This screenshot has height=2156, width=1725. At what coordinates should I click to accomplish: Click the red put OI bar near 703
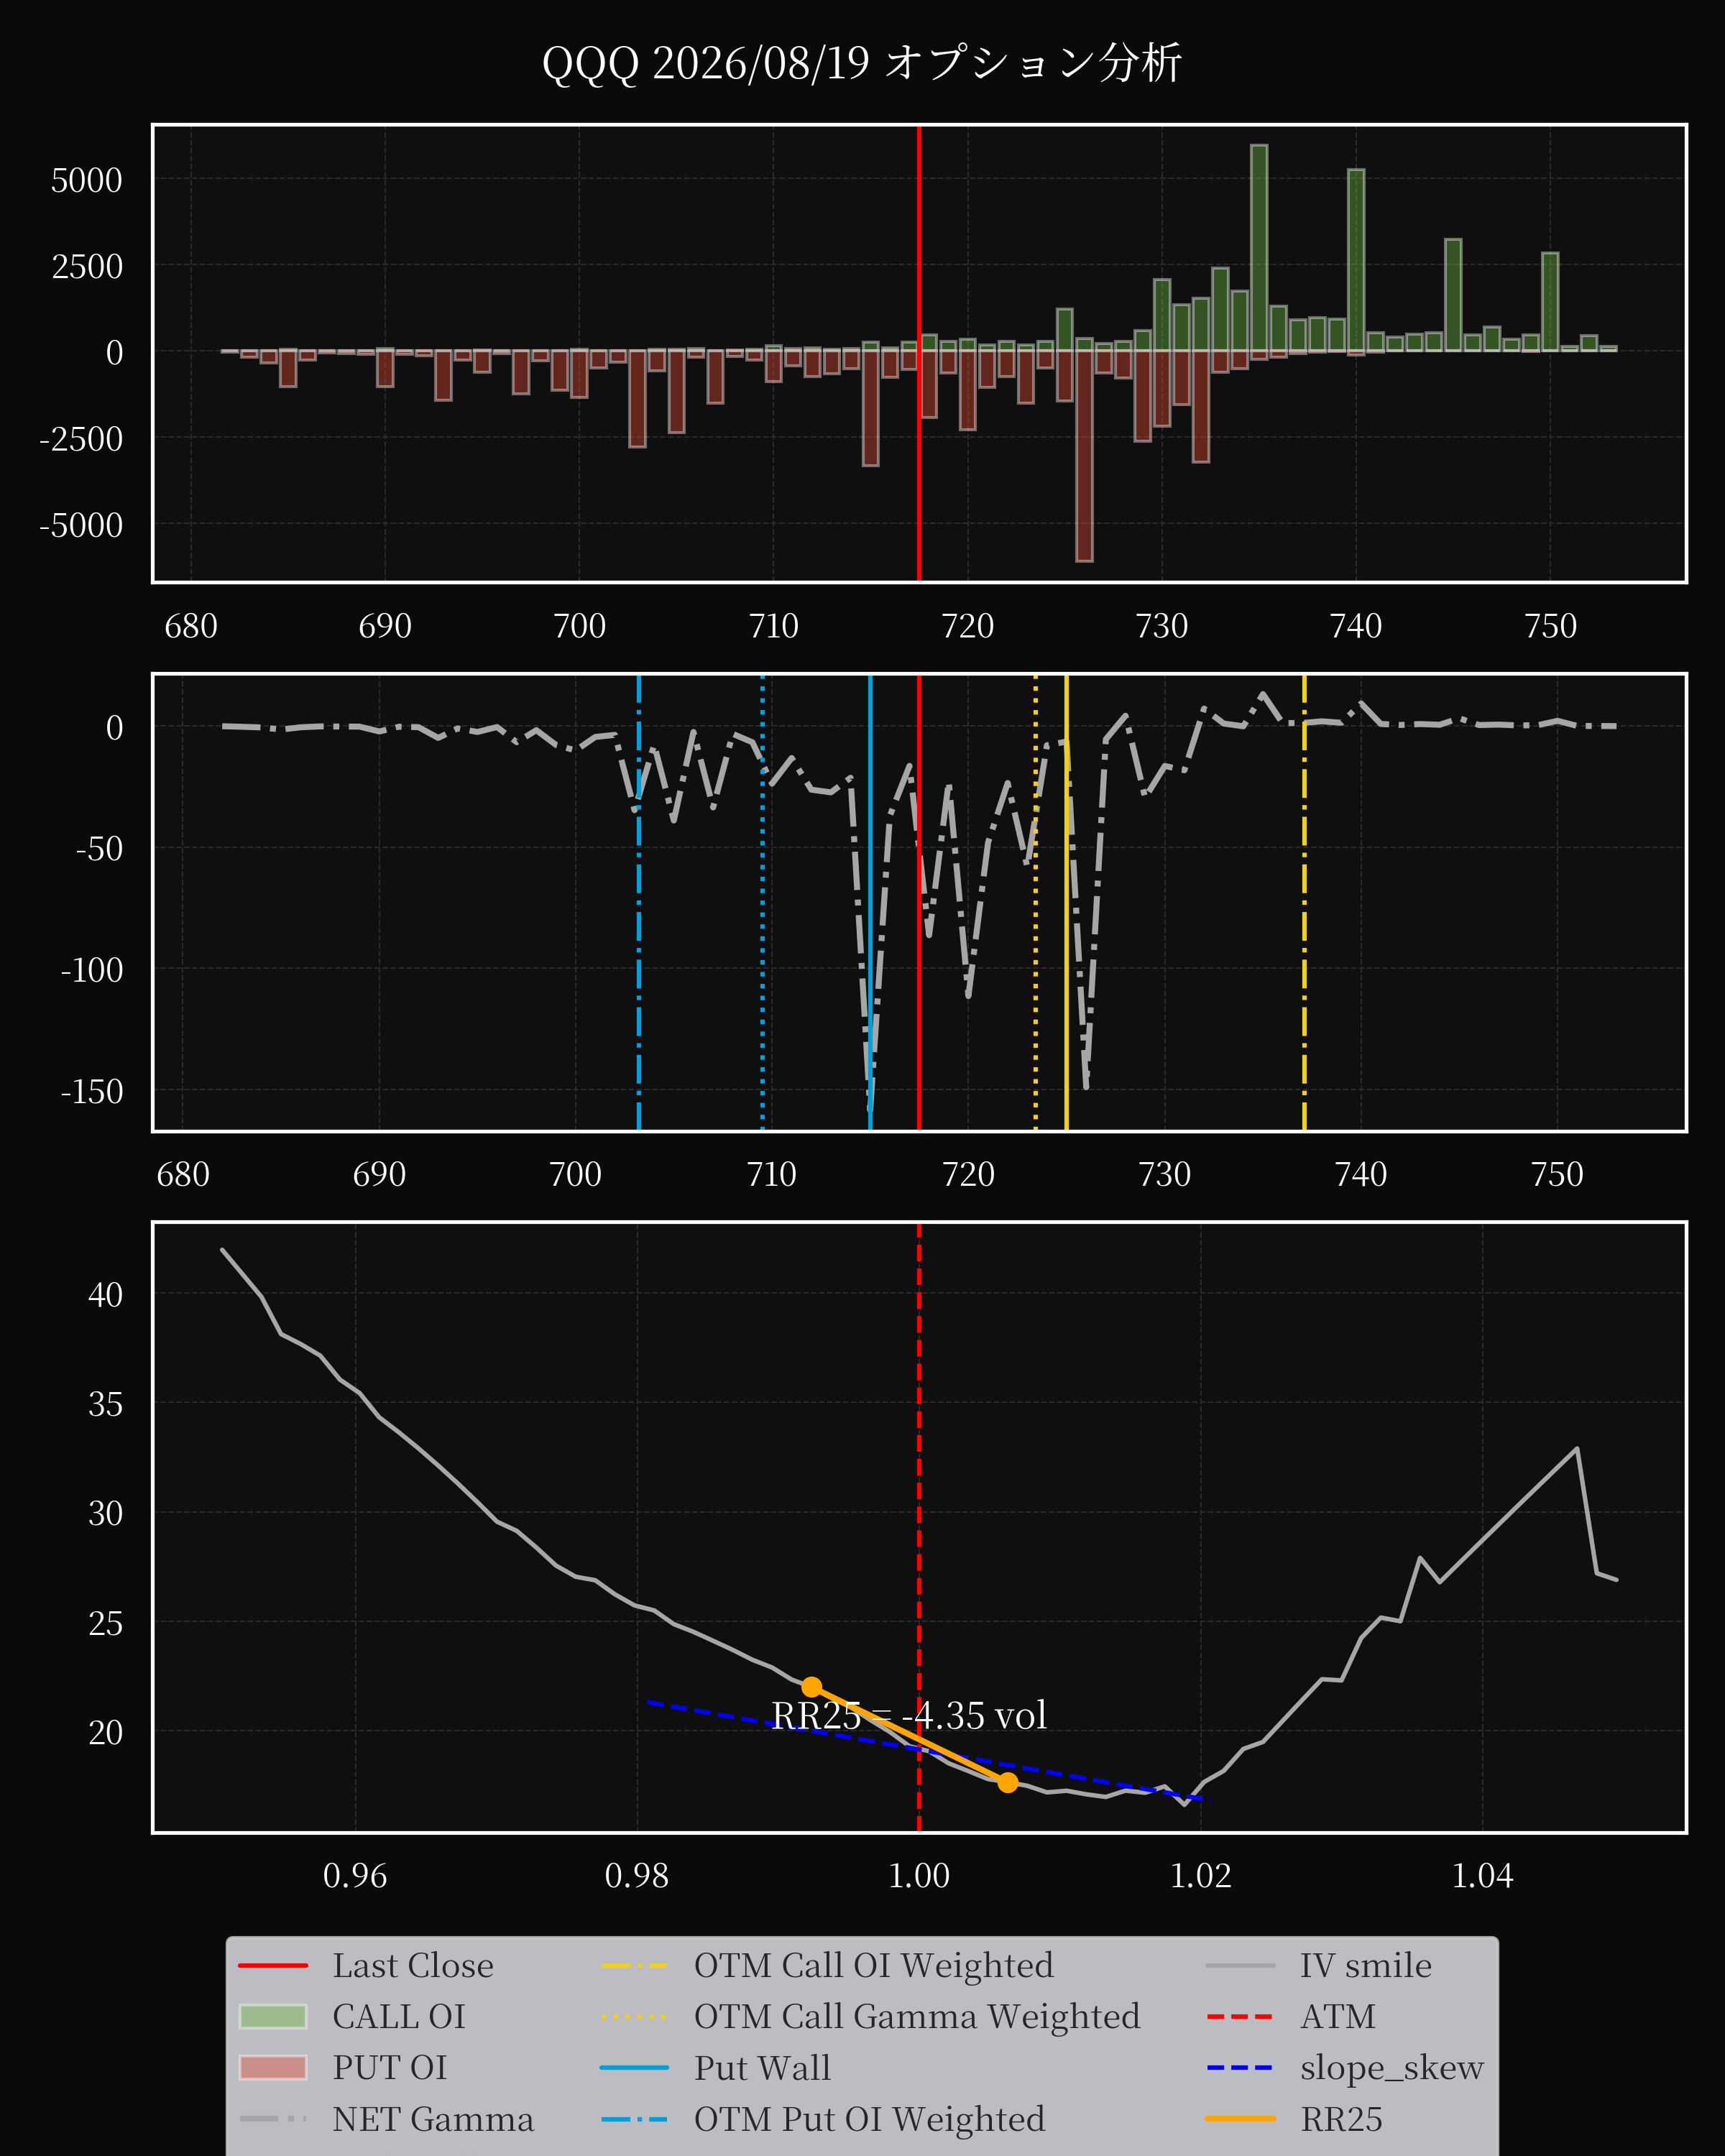point(637,399)
